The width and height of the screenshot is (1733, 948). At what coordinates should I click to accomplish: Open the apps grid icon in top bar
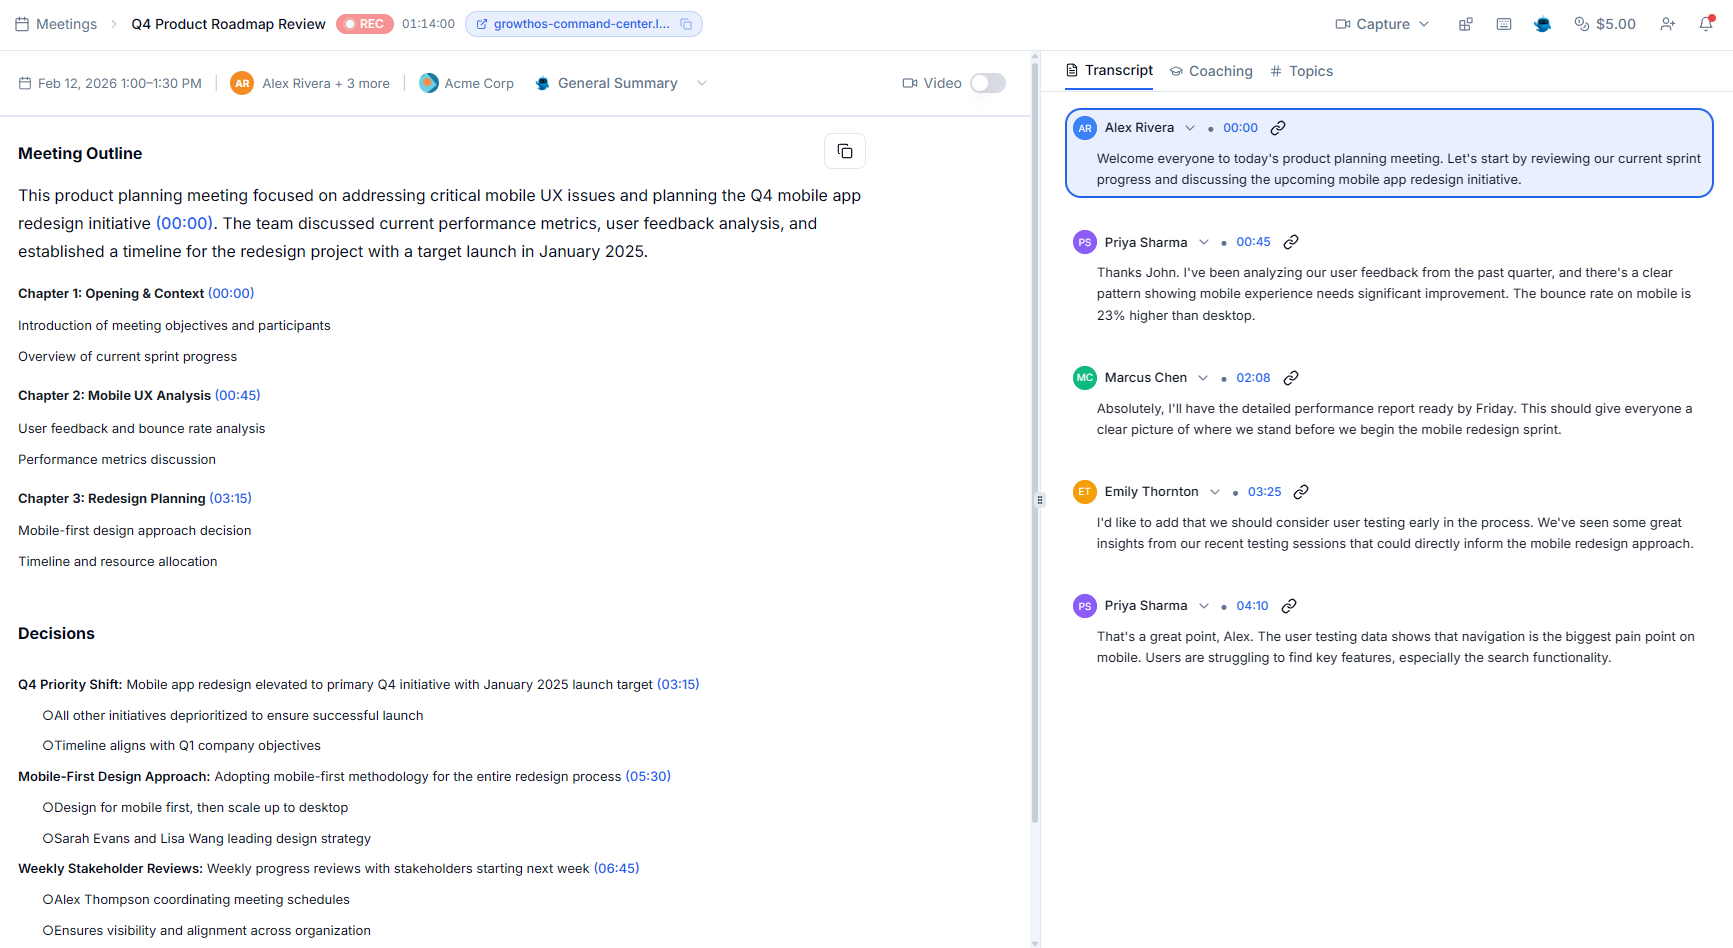click(1465, 23)
